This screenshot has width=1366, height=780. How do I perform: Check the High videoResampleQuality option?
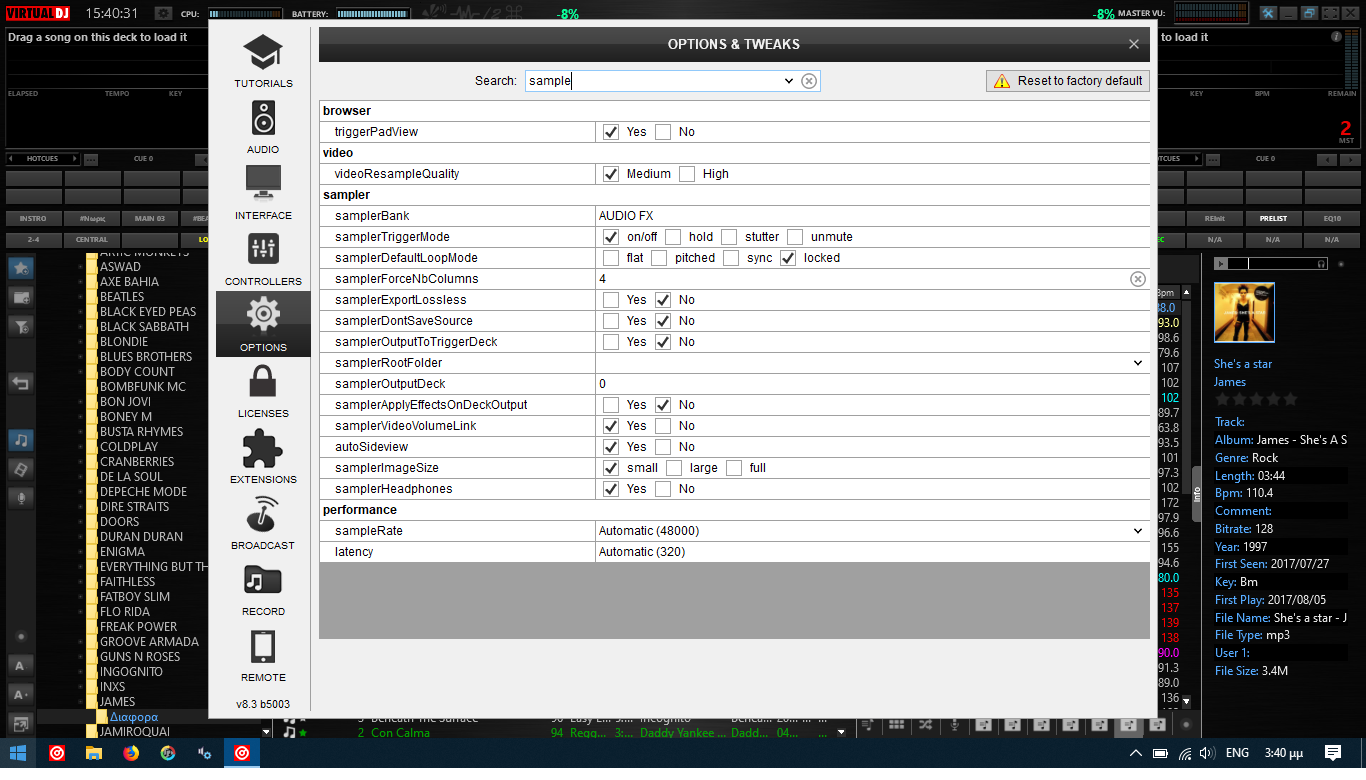click(x=687, y=174)
